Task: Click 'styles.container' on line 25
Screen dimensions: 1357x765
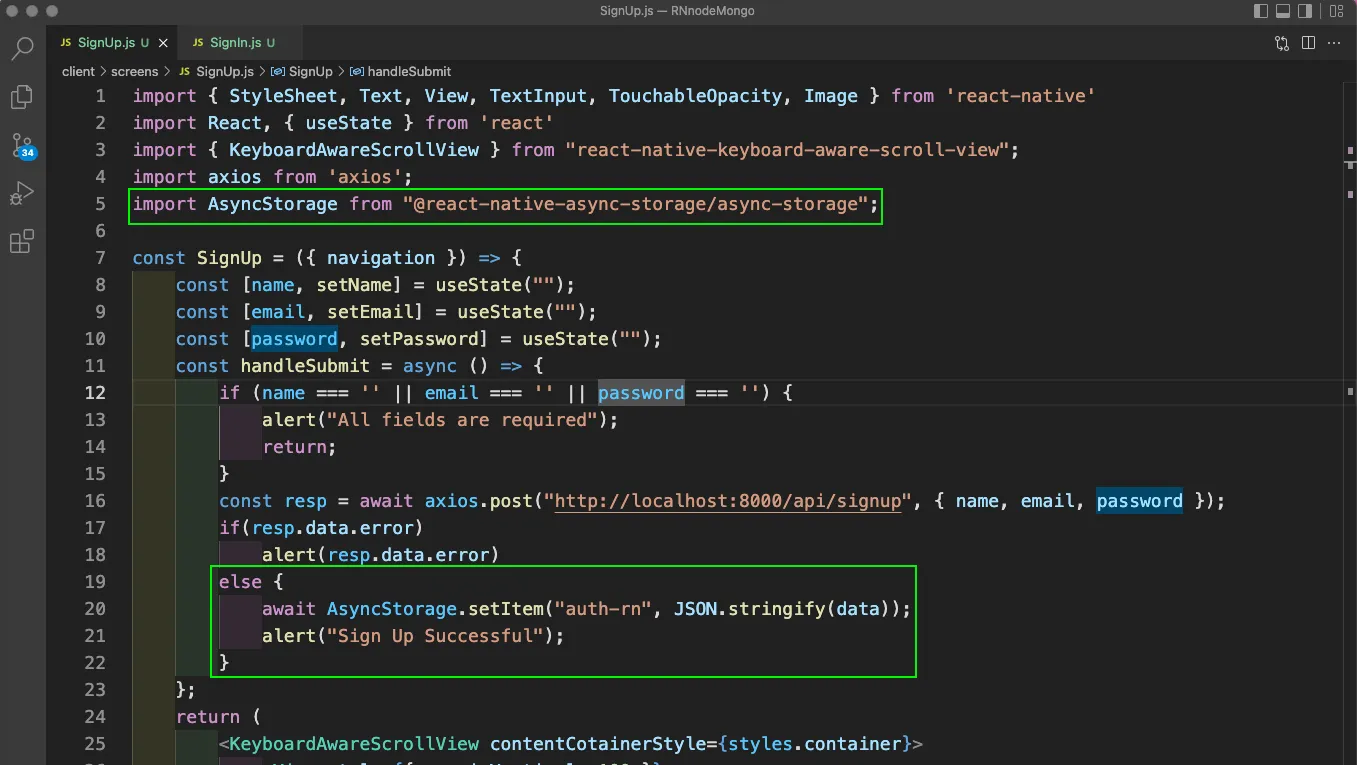Action: (x=814, y=744)
